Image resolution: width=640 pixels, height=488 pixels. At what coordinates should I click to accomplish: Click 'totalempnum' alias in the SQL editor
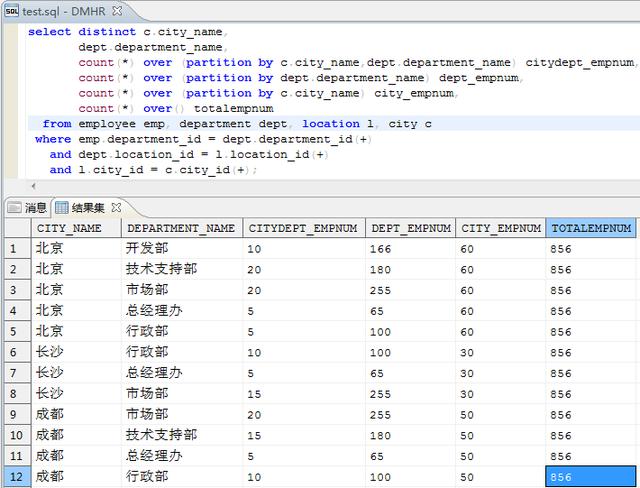[233, 109]
